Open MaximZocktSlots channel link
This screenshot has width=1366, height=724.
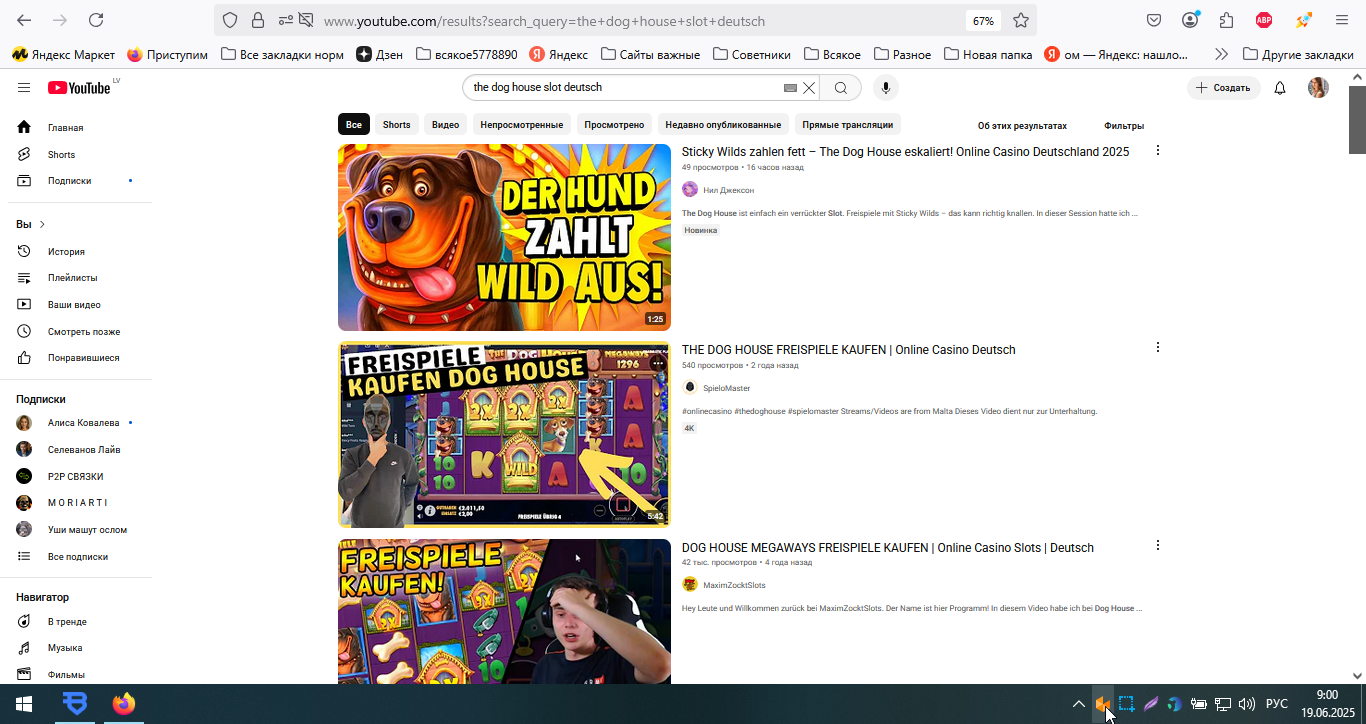(x=734, y=585)
